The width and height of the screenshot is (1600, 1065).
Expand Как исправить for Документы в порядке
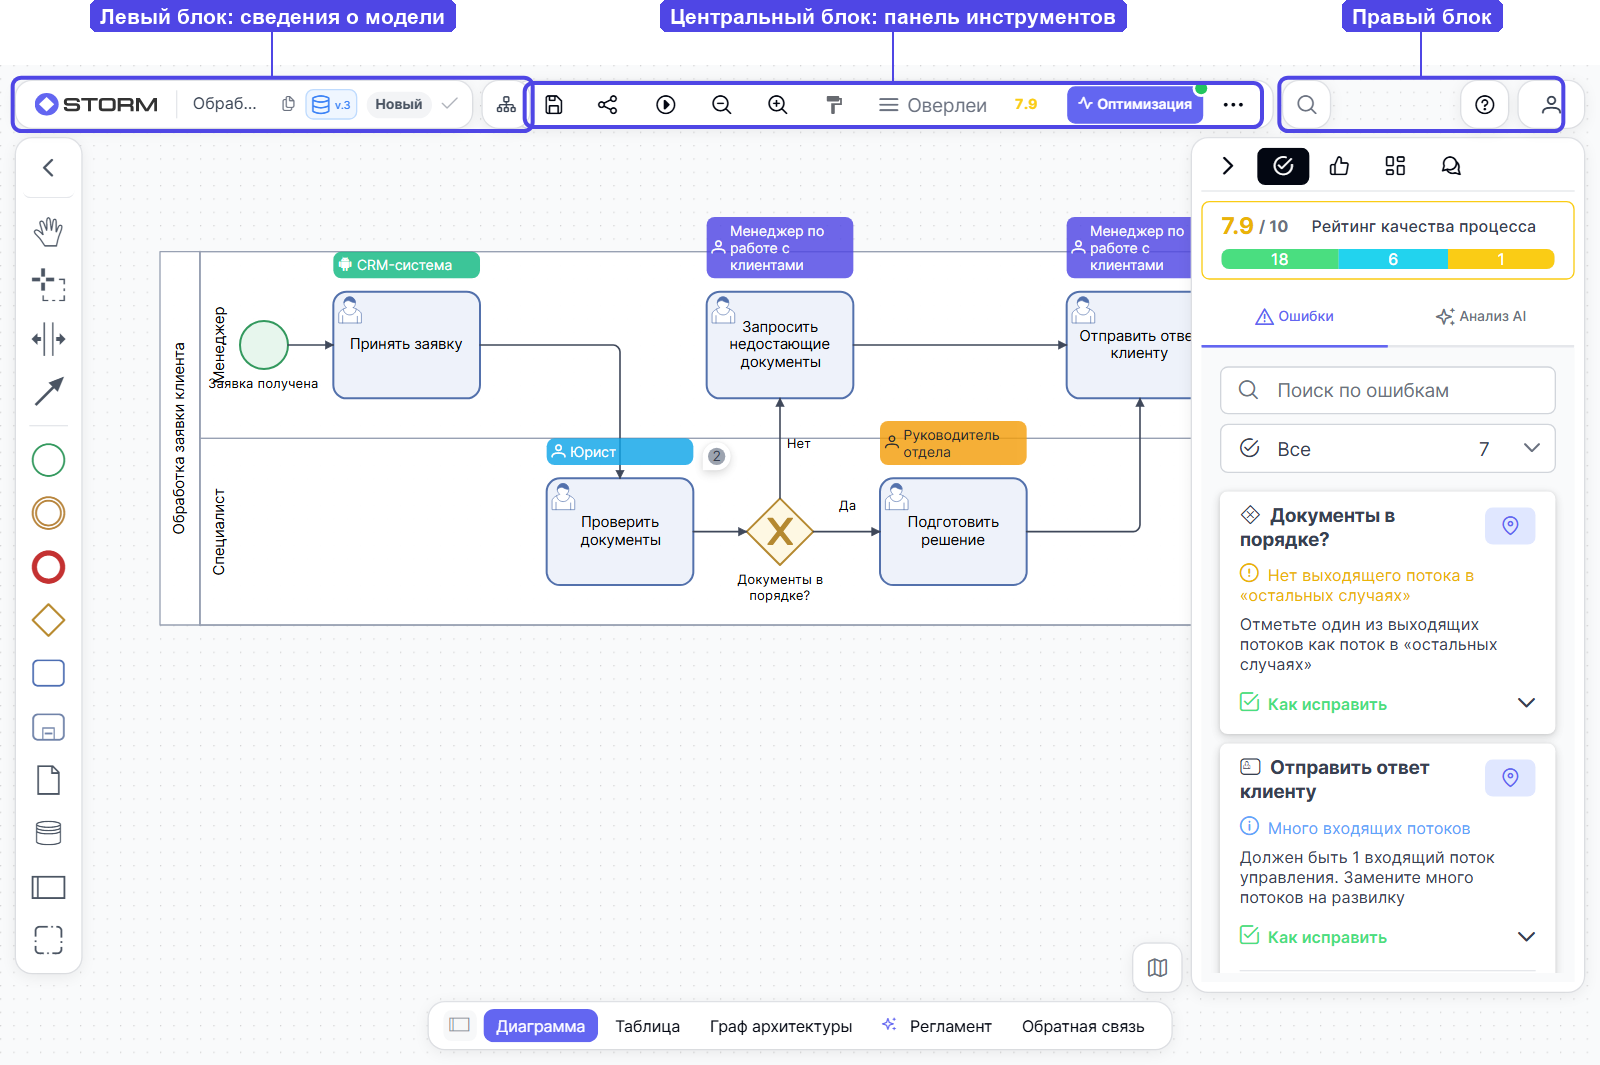pos(1387,704)
